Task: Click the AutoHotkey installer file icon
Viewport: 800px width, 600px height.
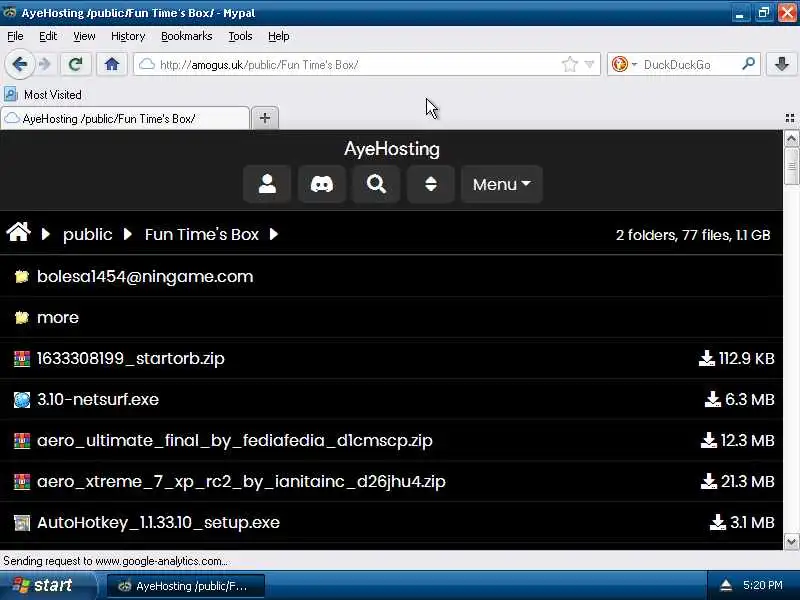Action: coord(21,523)
